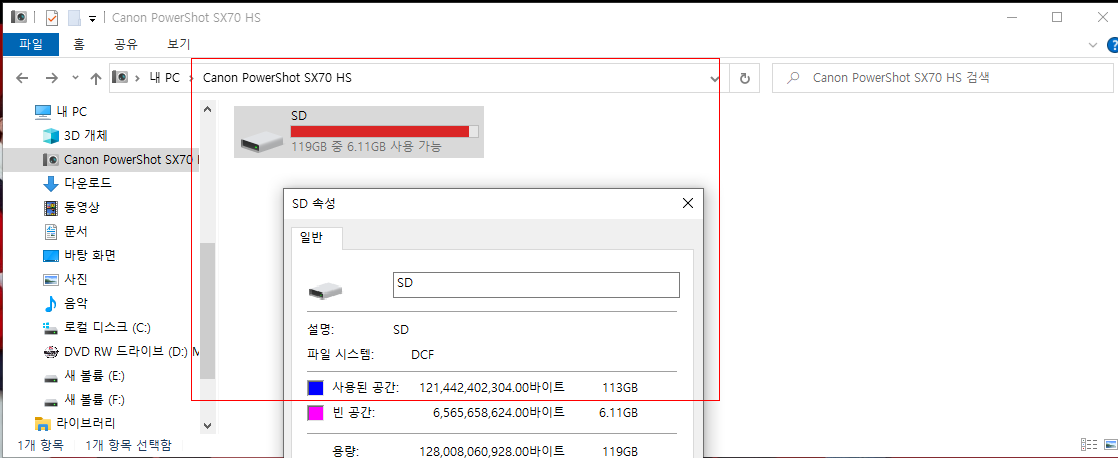Open chevron after 내 PC breadcrumb
The width and height of the screenshot is (1118, 458).
192,78
